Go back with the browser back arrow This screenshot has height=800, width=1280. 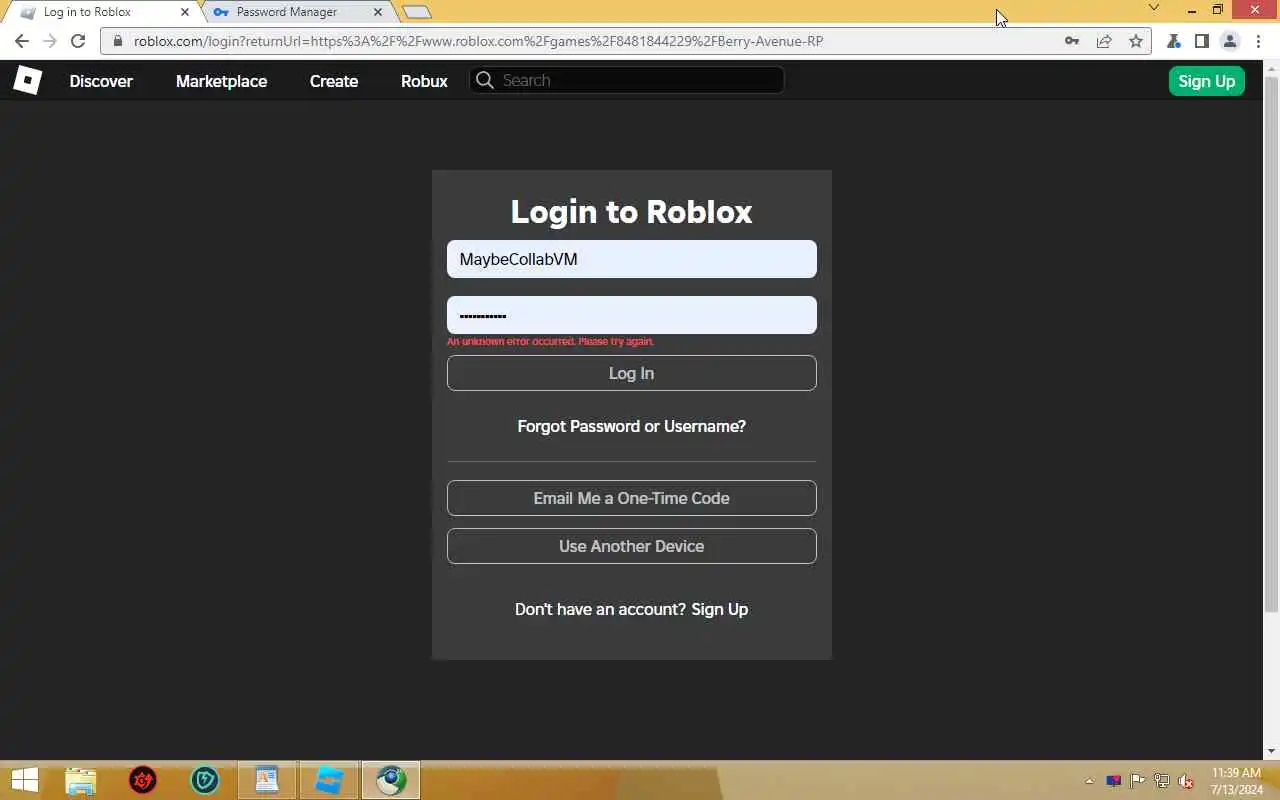22,41
